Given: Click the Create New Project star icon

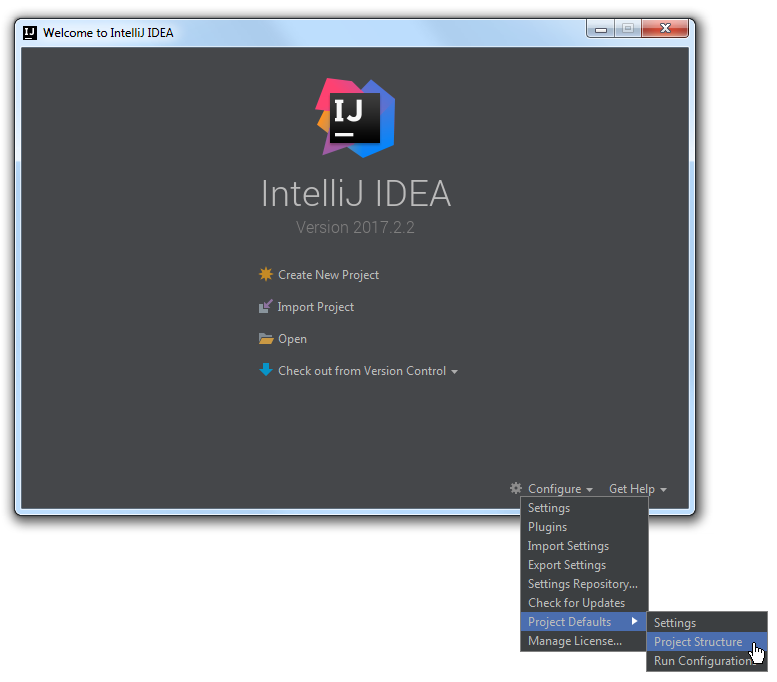Looking at the screenshot, I should coord(265,274).
